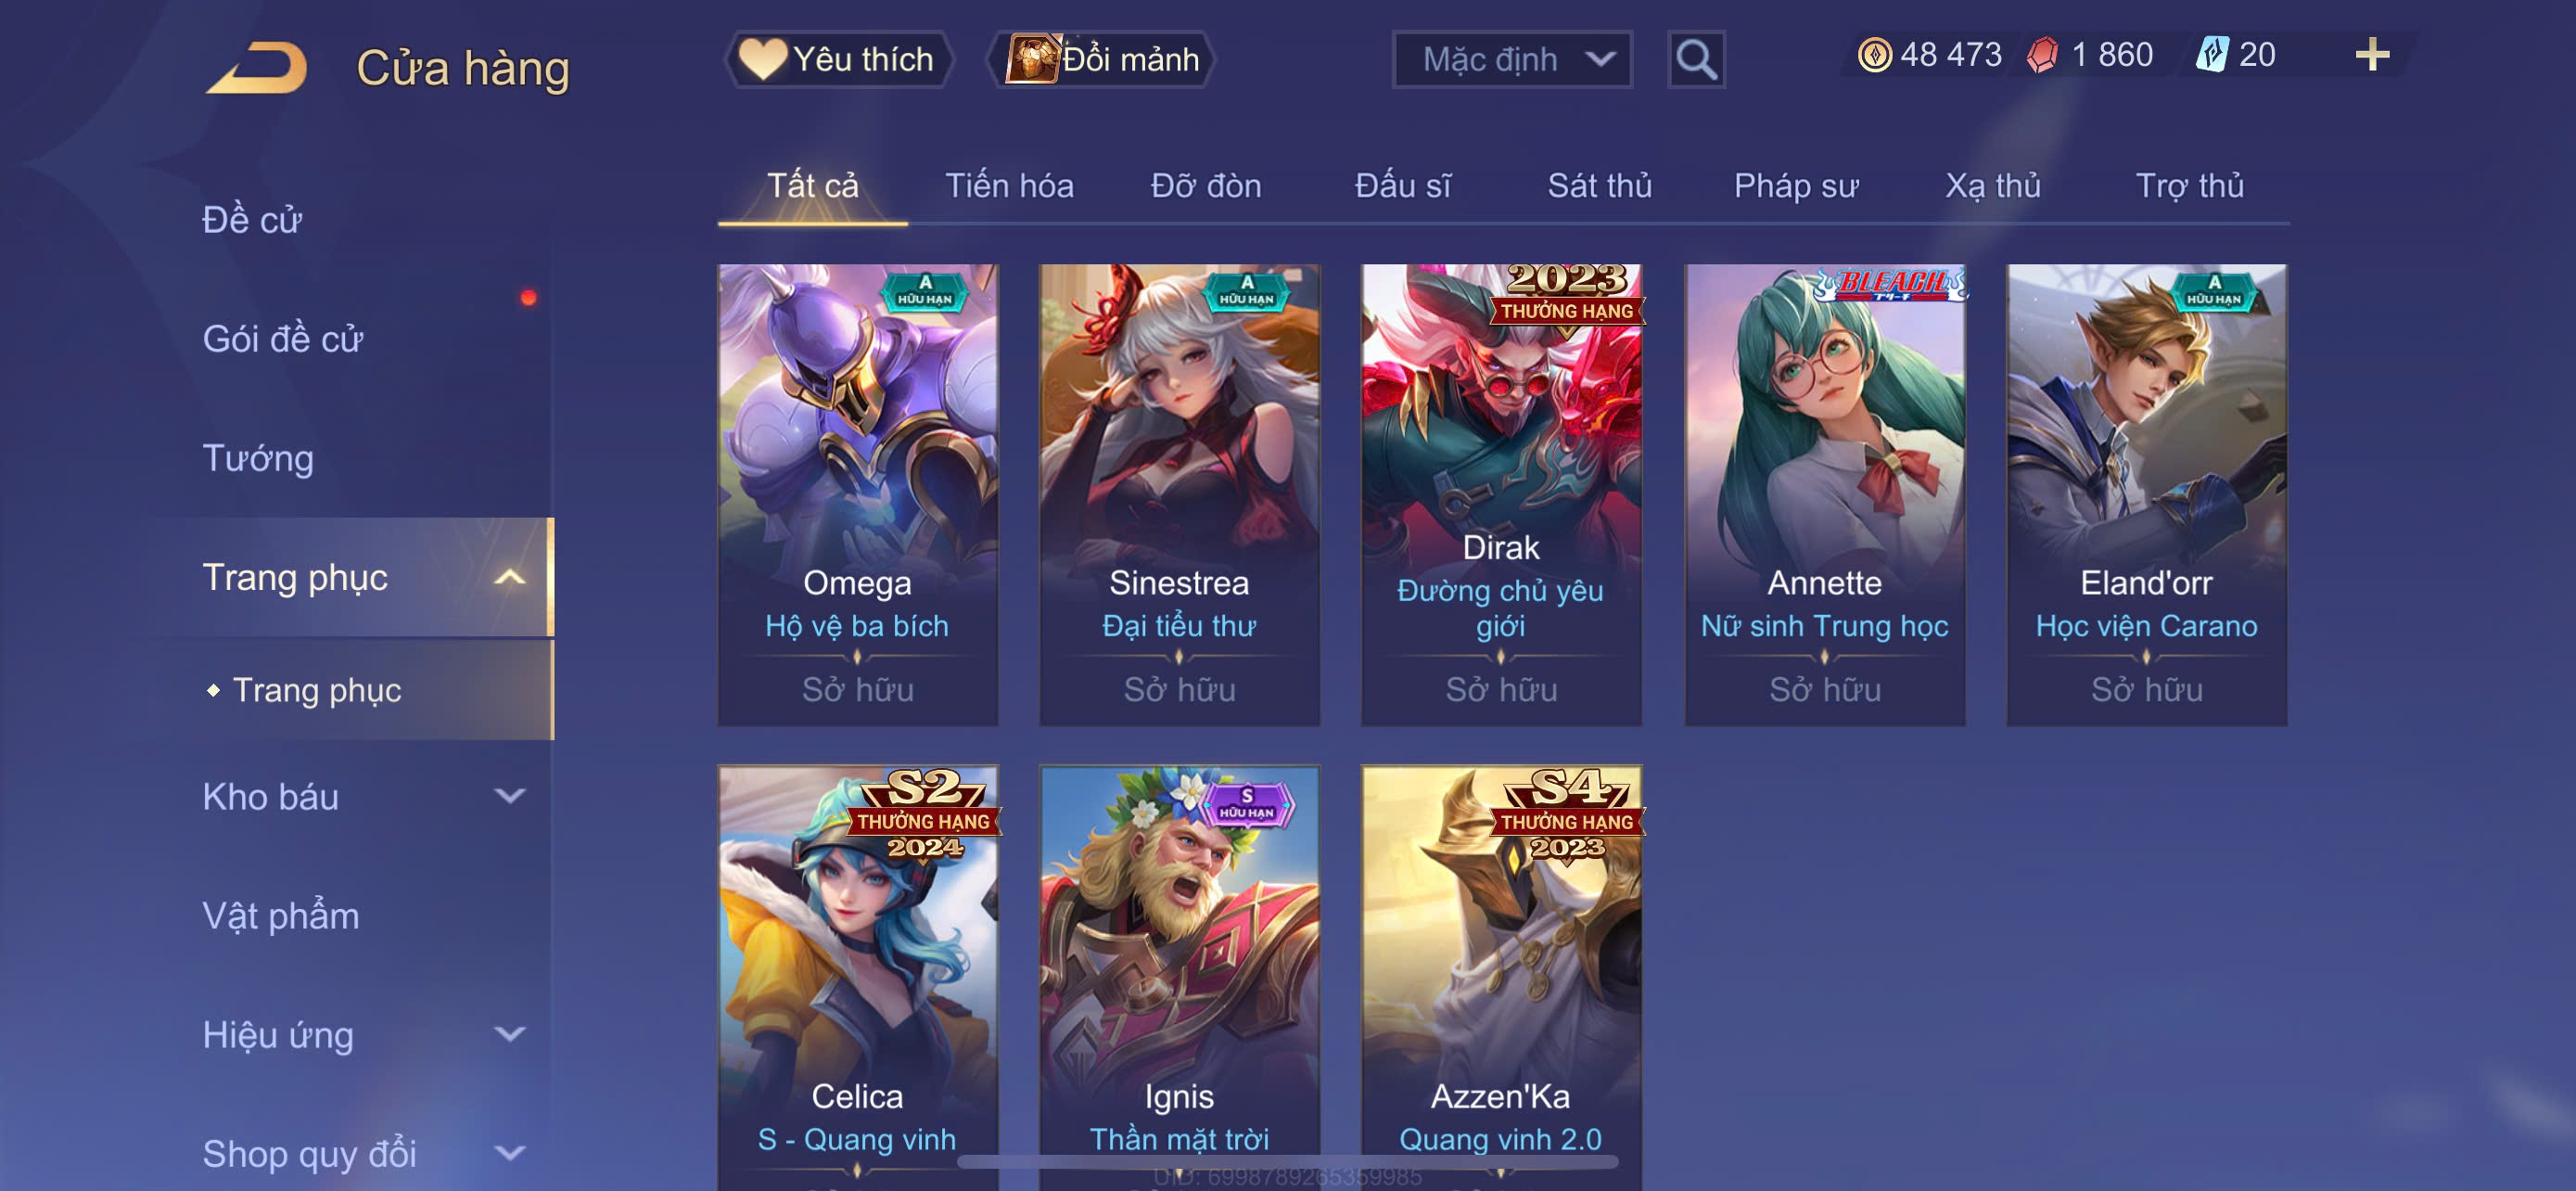The width and height of the screenshot is (2576, 1191).
Task: Open the Mặc định sort dropdown
Action: (x=1512, y=60)
